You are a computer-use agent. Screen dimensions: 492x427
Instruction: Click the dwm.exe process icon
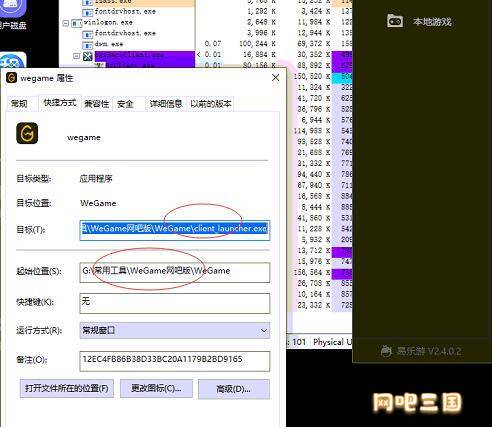click(x=88, y=44)
